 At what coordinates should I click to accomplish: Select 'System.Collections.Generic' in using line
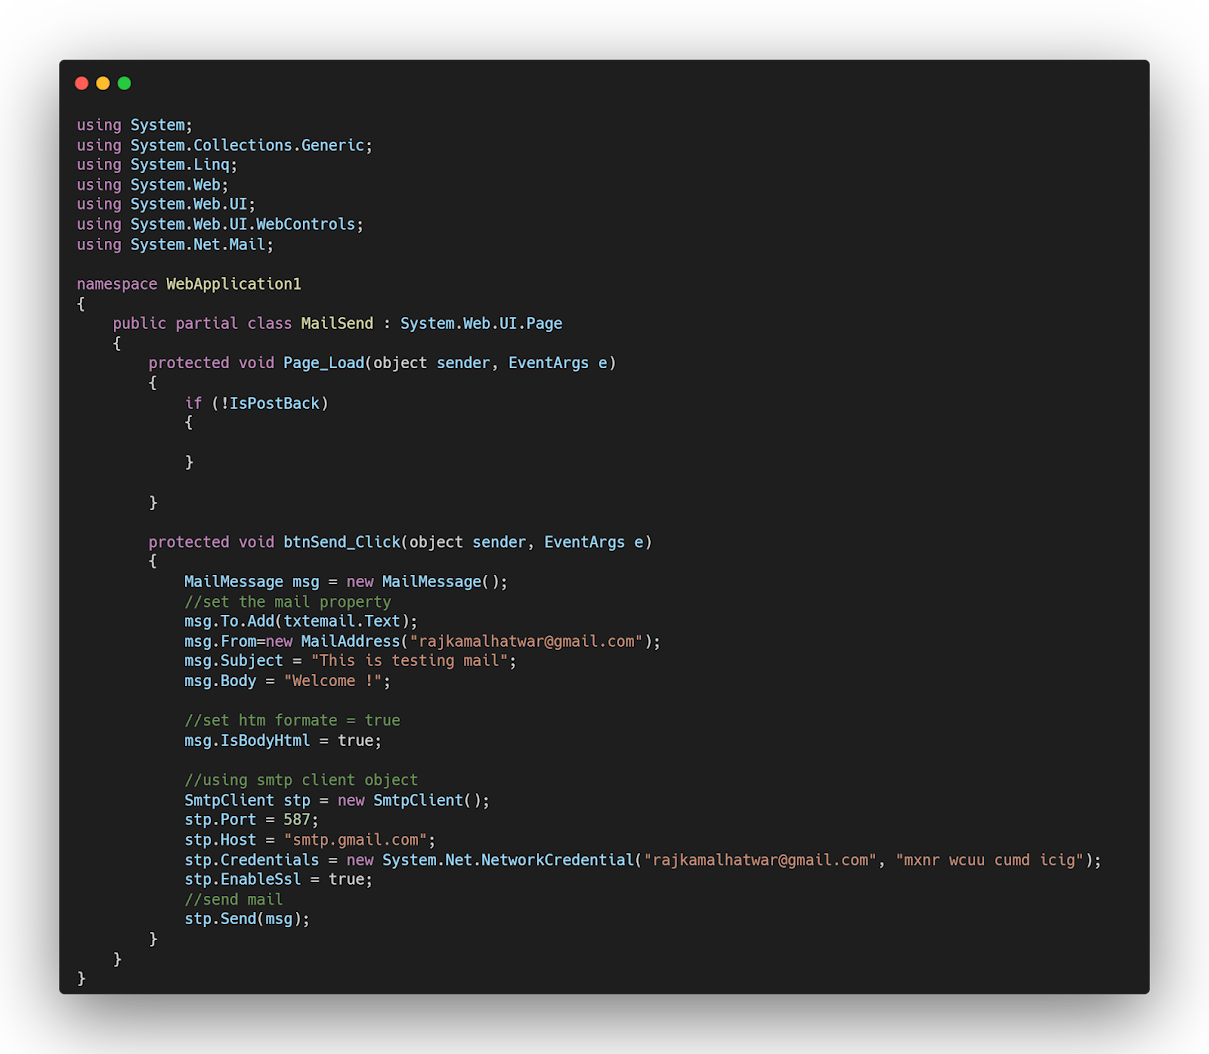click(247, 145)
